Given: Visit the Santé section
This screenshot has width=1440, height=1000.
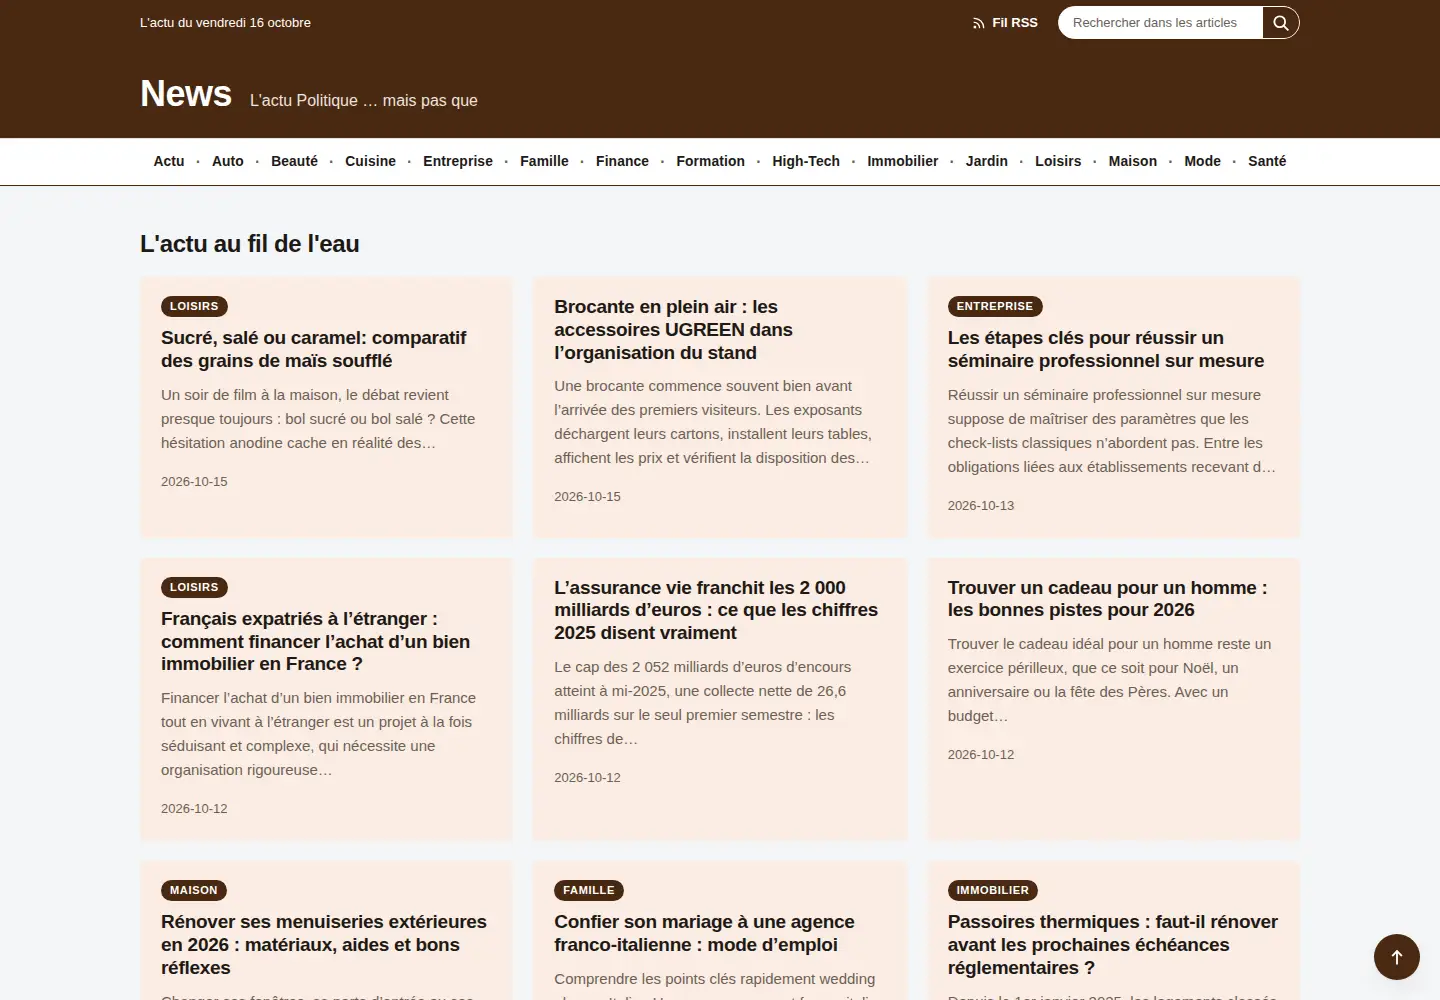Looking at the screenshot, I should [x=1267, y=161].
